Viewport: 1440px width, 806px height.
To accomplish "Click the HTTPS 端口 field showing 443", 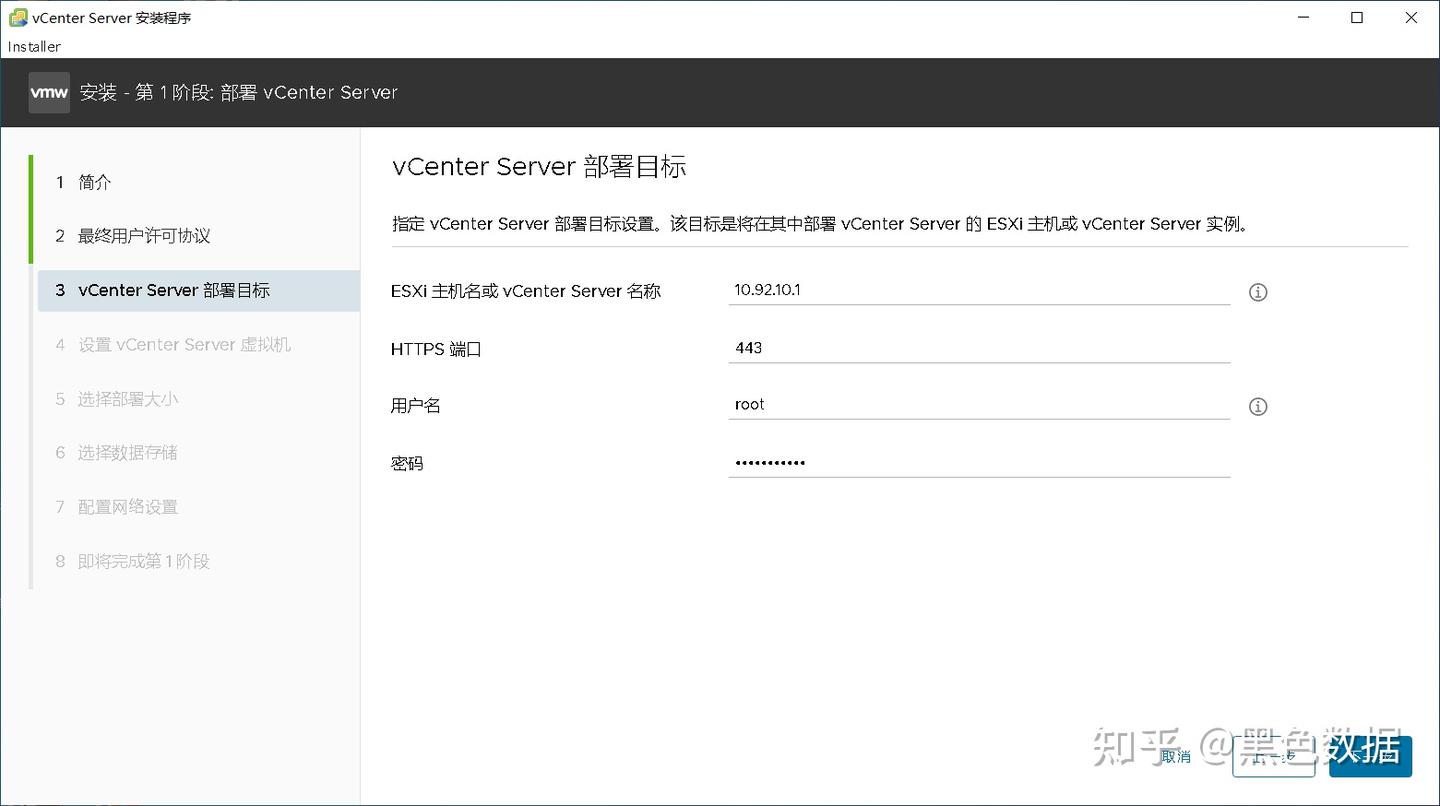I will 980,347.
